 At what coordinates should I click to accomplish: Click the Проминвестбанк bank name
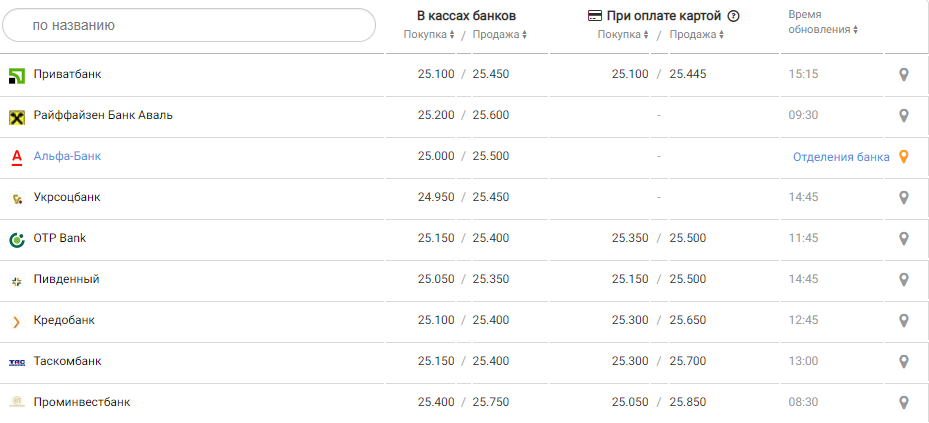(82, 402)
